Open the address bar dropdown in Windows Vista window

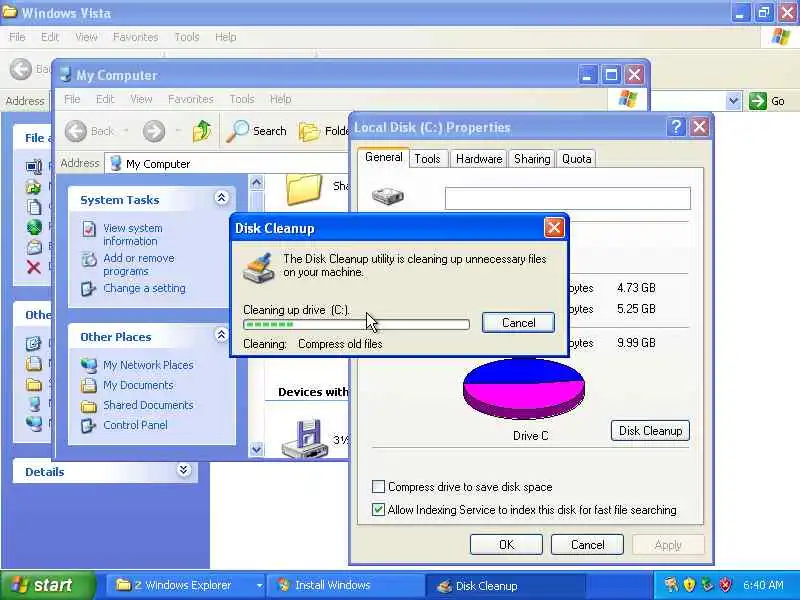click(x=733, y=101)
